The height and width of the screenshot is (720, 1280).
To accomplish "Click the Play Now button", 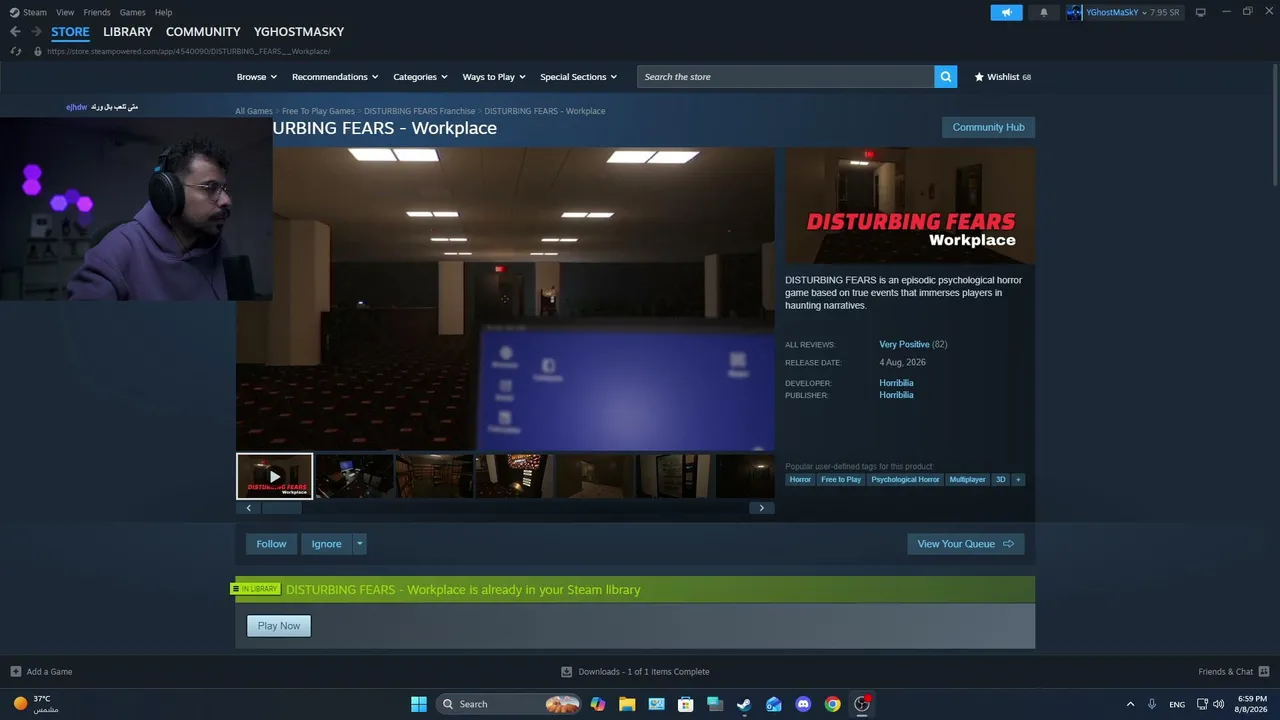I will pyautogui.click(x=279, y=626).
